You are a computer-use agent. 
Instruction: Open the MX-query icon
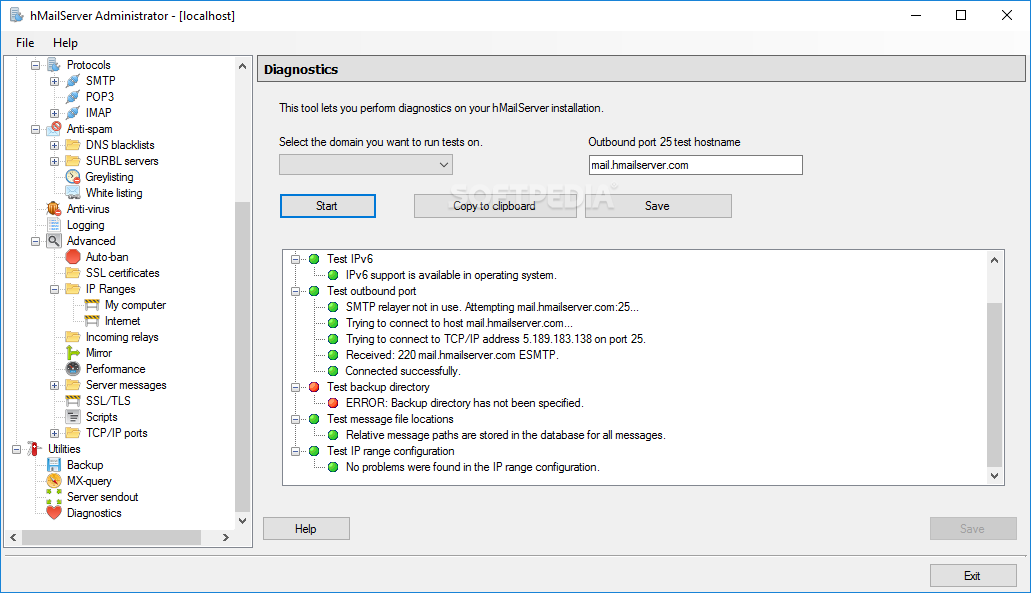(54, 481)
